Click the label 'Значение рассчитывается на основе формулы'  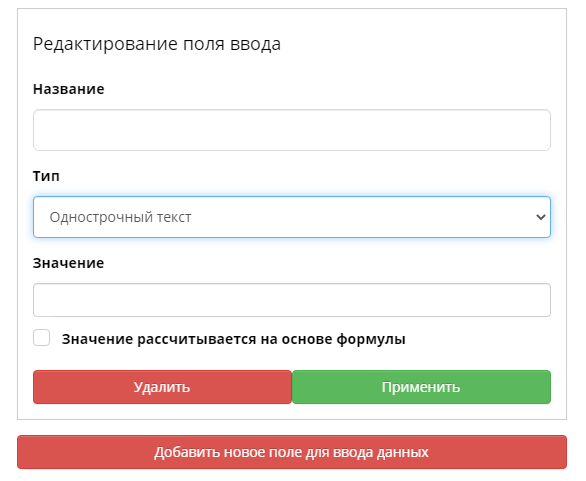[x=234, y=339]
